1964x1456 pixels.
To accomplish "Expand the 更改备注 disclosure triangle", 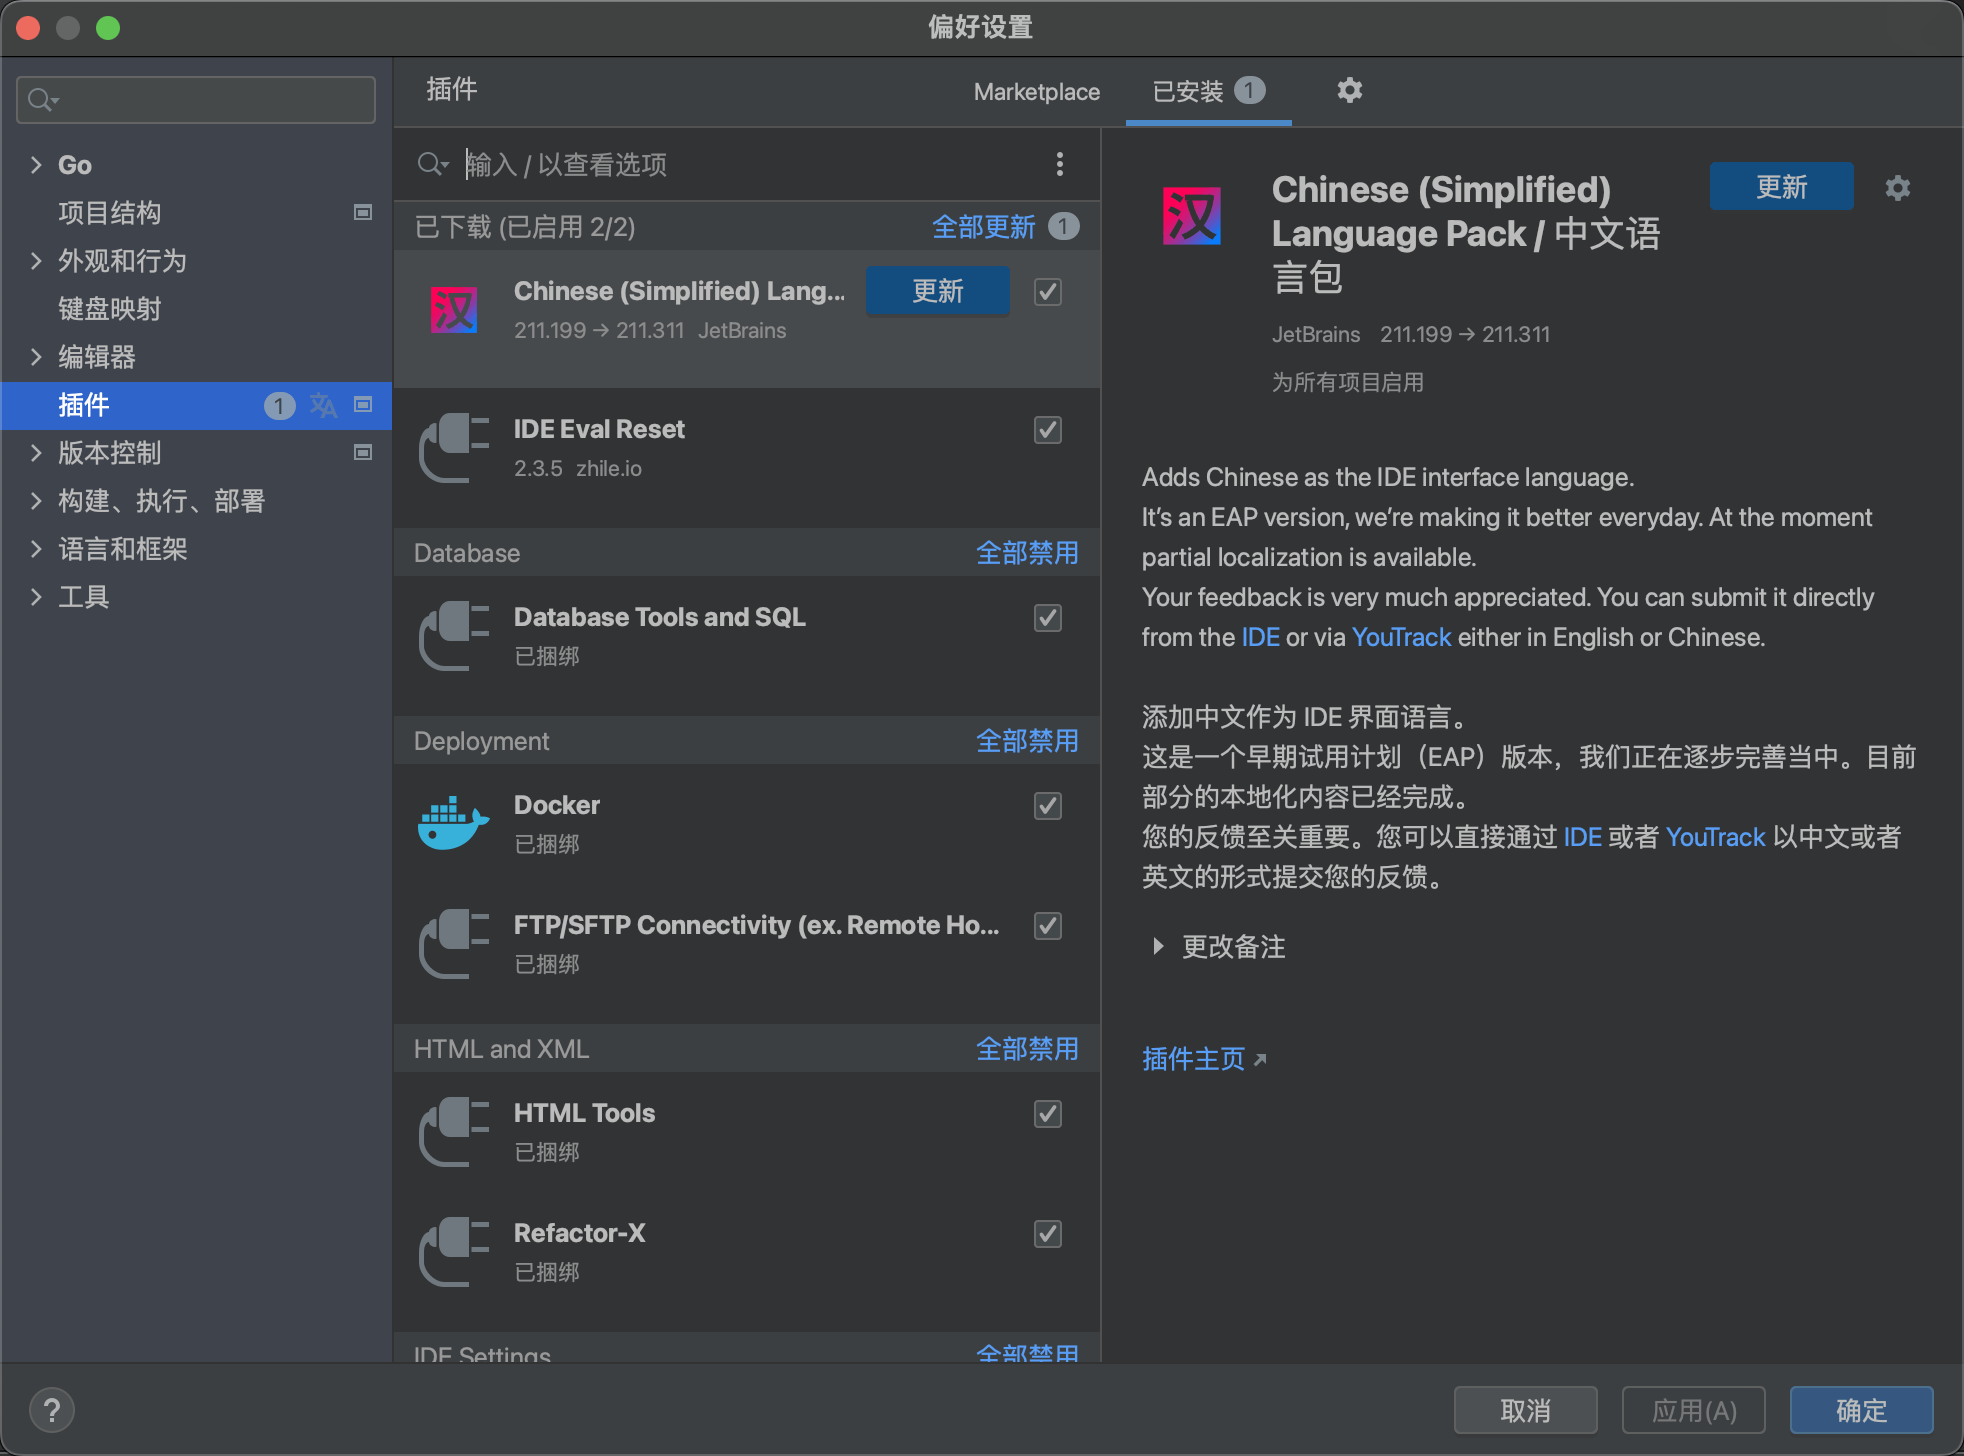I will [x=1157, y=947].
